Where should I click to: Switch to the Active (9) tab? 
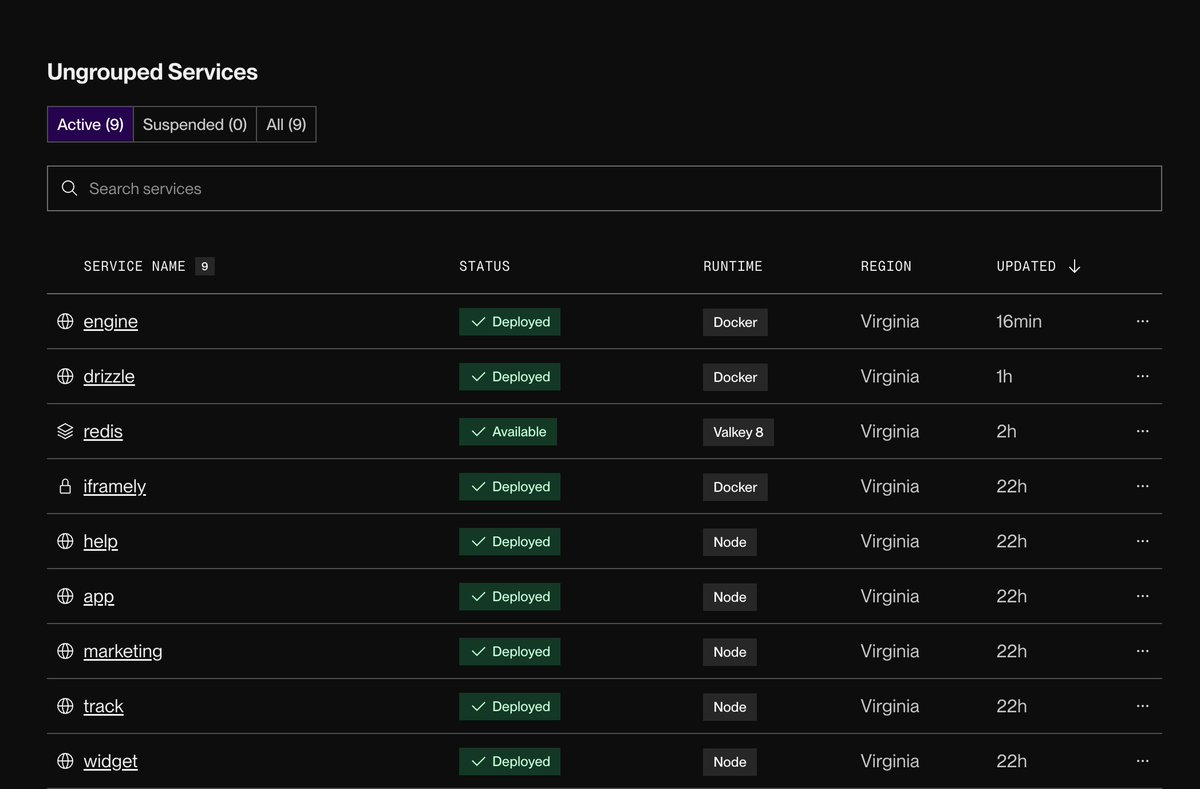(x=90, y=125)
